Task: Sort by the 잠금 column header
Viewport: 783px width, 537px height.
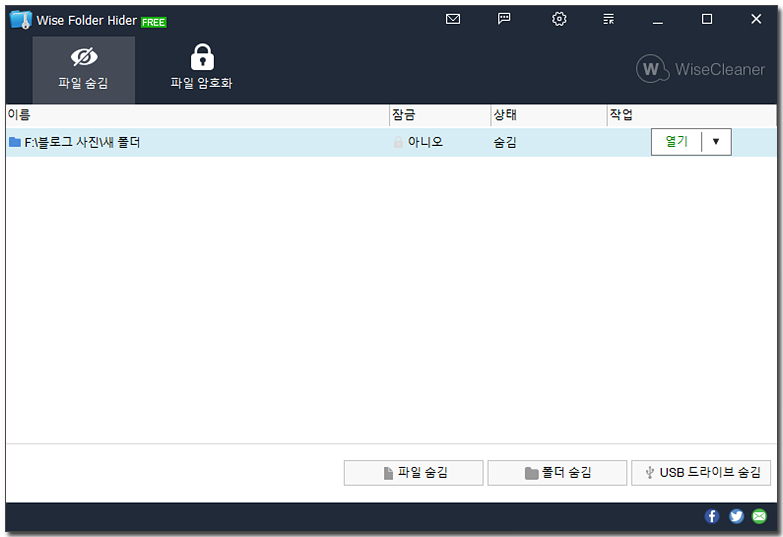Action: [x=440, y=115]
